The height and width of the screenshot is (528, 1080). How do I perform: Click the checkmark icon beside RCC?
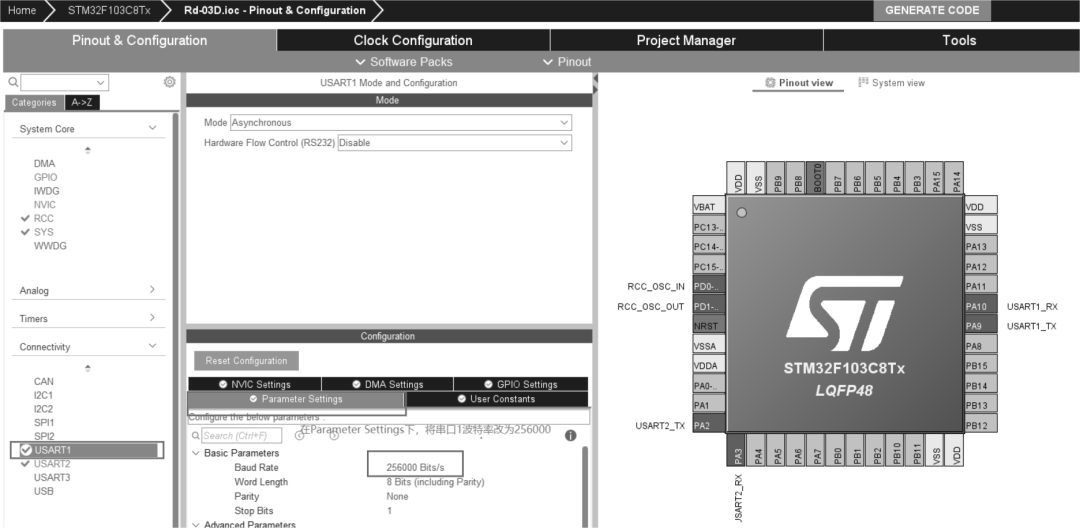(x=25, y=218)
